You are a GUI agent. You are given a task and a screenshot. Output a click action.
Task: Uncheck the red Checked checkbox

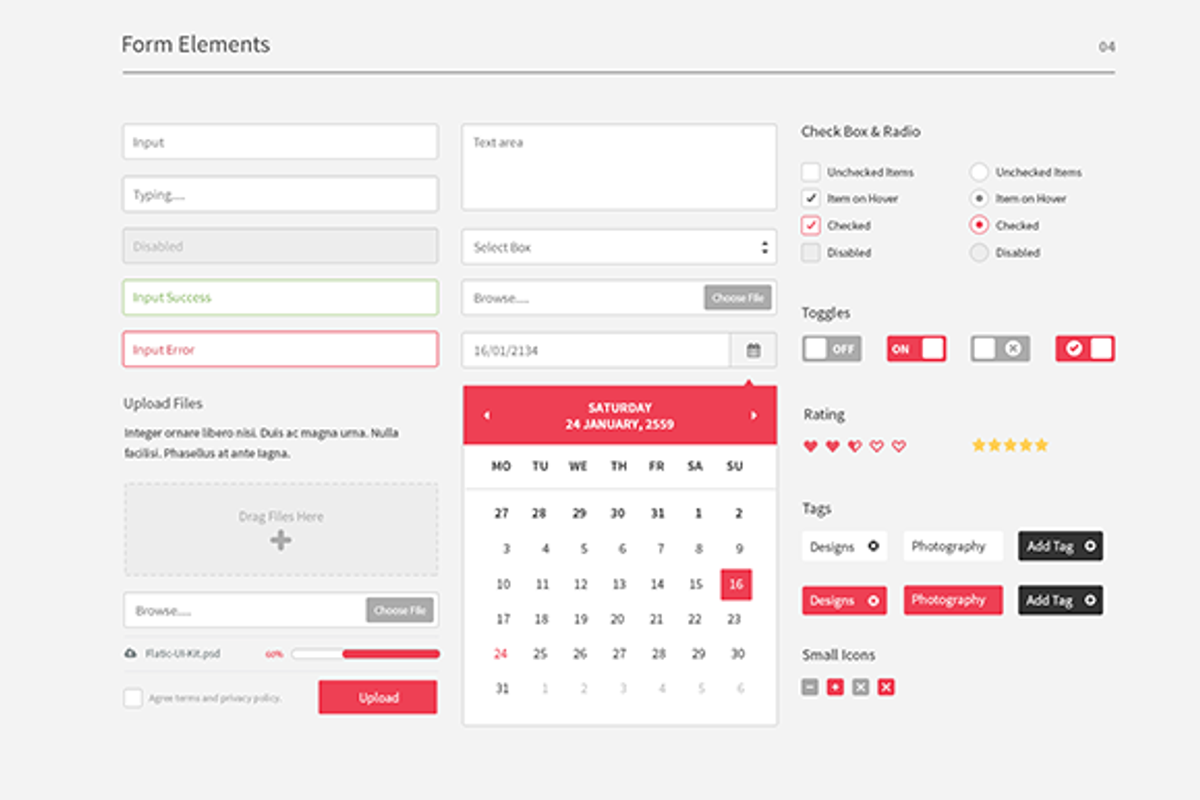811,225
